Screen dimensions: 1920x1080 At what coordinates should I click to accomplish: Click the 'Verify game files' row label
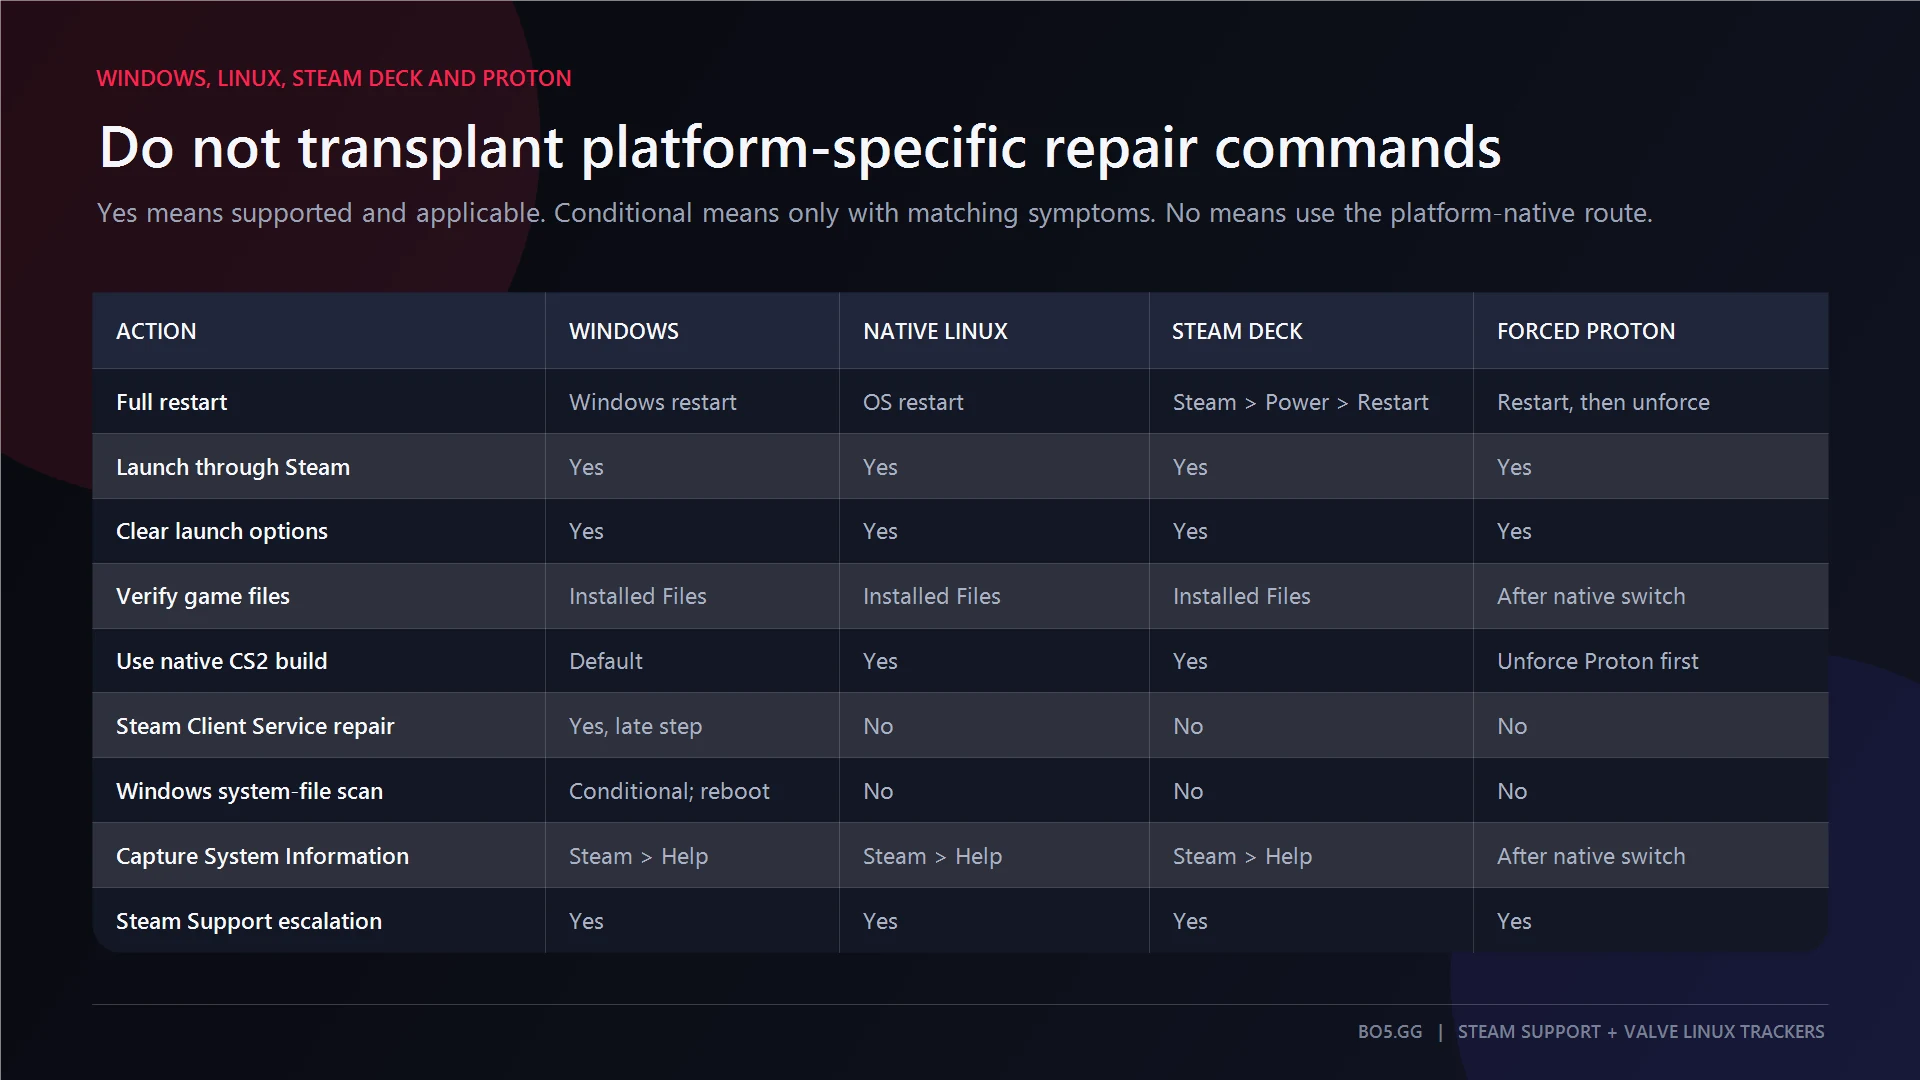pos(203,596)
